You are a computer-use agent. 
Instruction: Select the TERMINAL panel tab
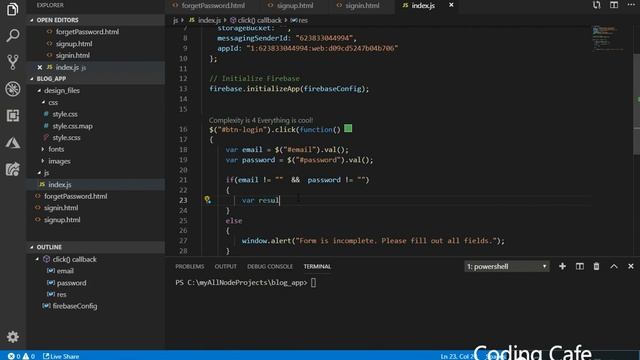point(317,266)
